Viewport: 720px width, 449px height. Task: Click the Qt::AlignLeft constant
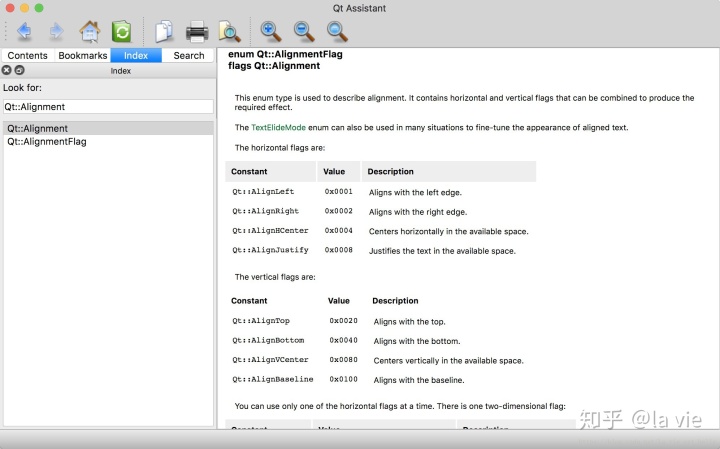263,191
